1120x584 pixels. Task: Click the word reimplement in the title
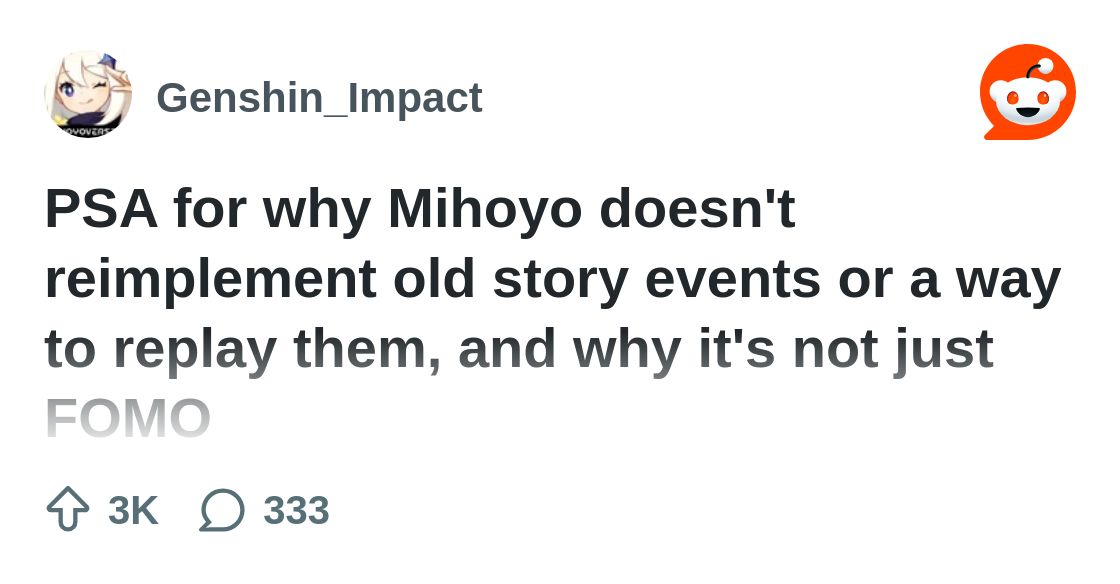coord(211,280)
